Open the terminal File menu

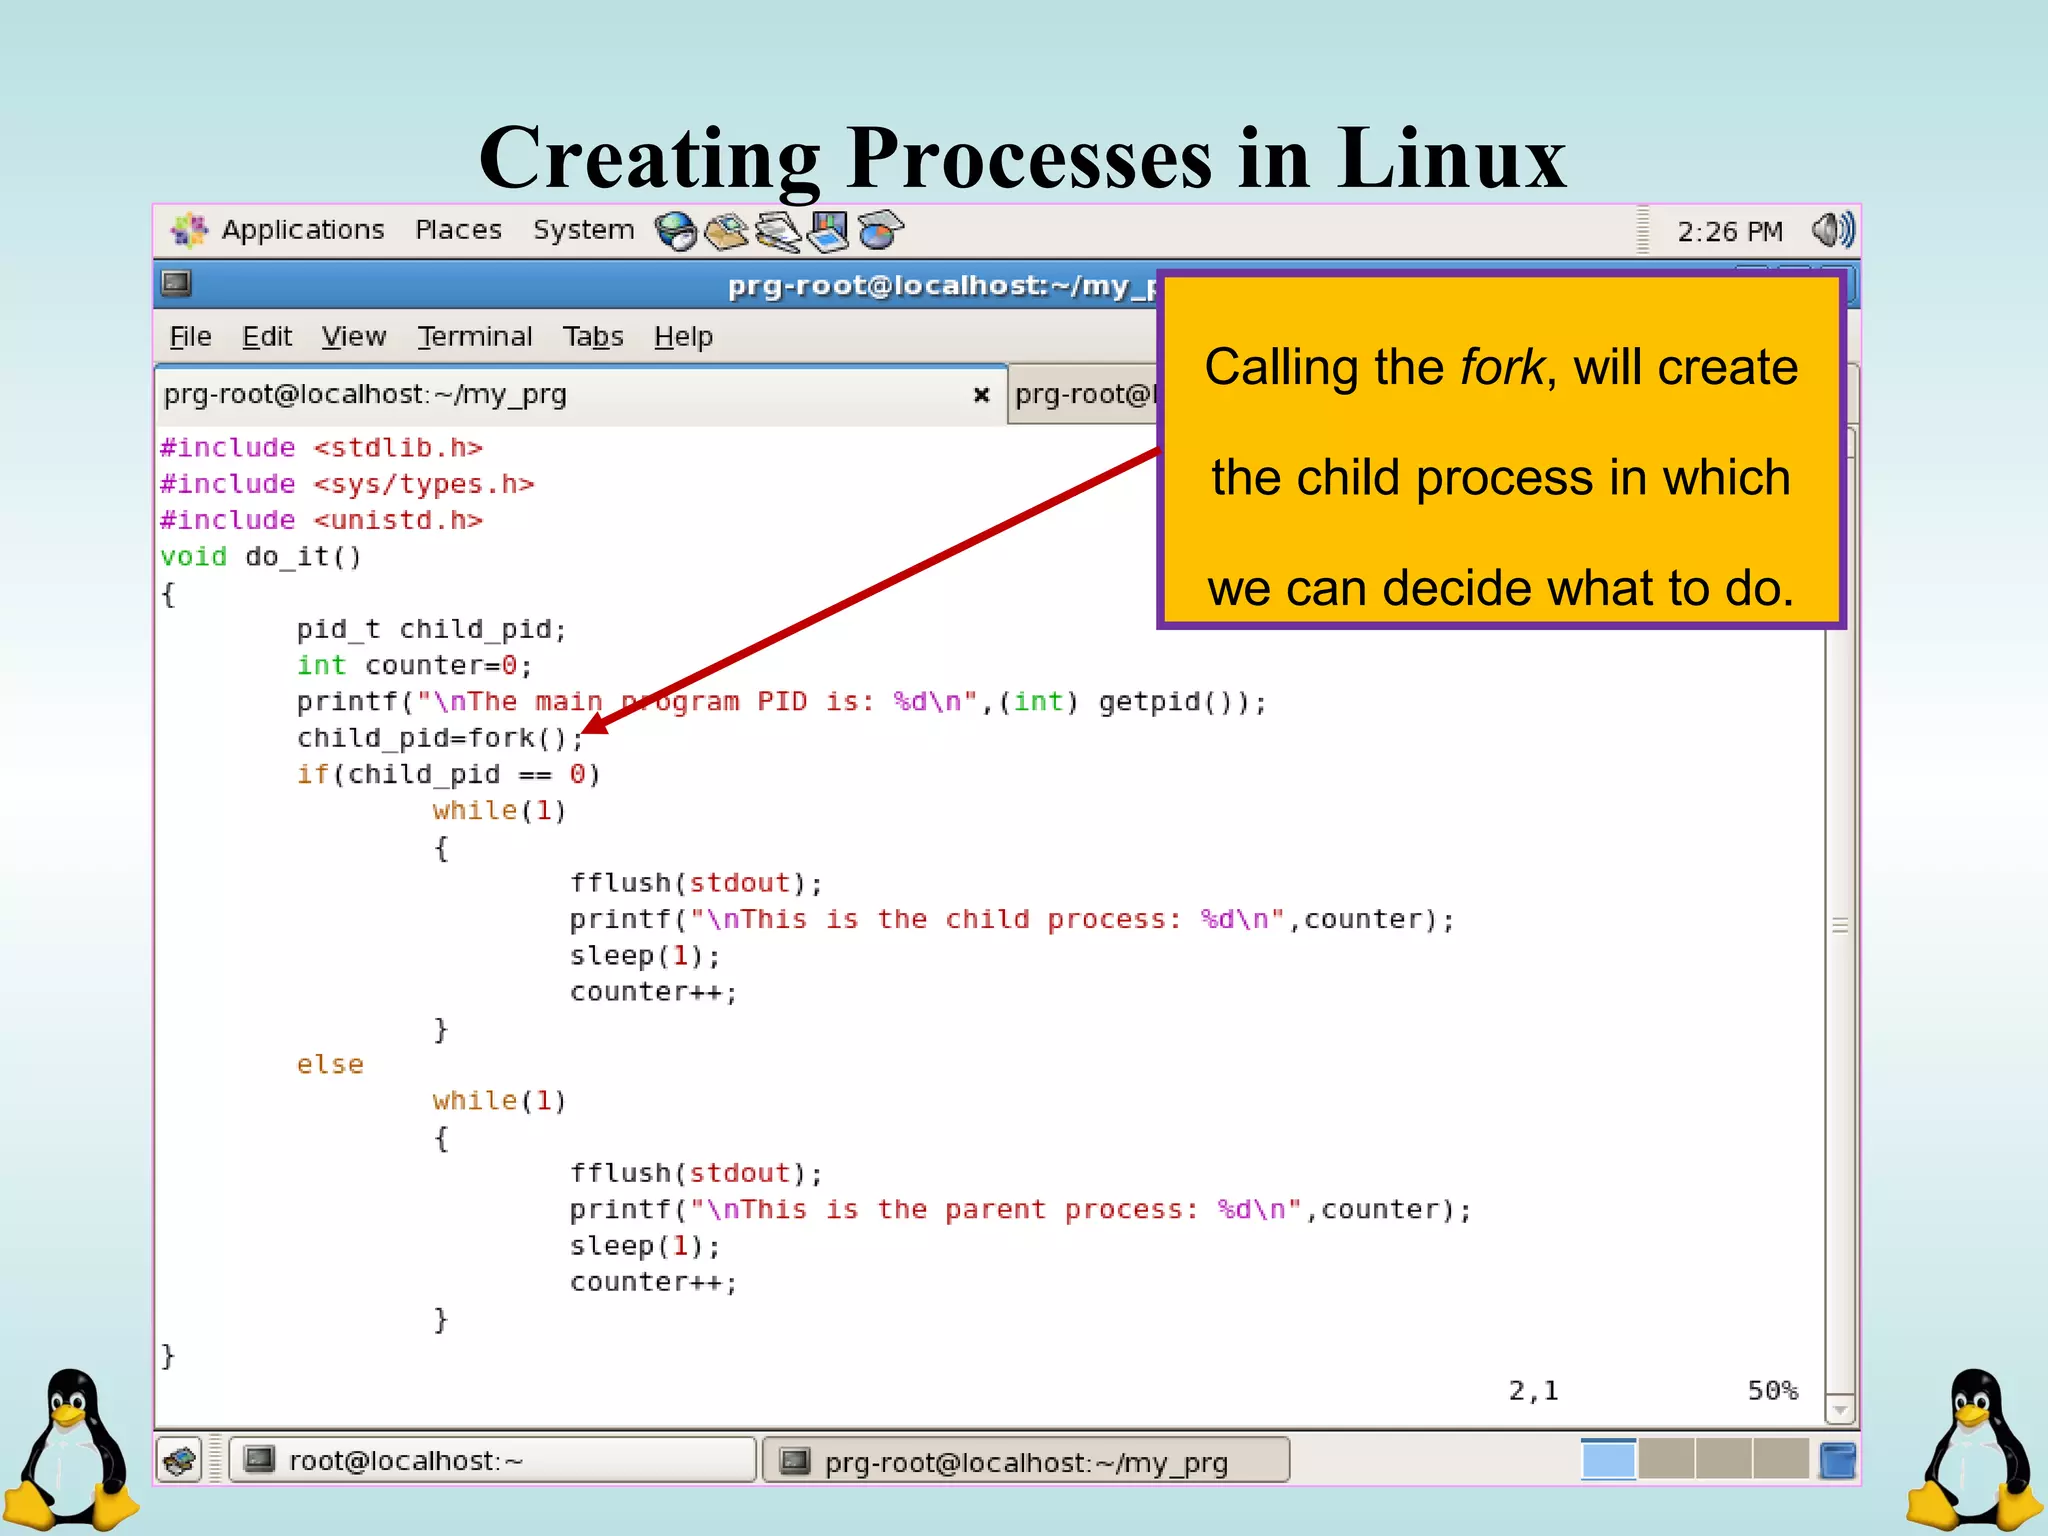click(x=190, y=337)
